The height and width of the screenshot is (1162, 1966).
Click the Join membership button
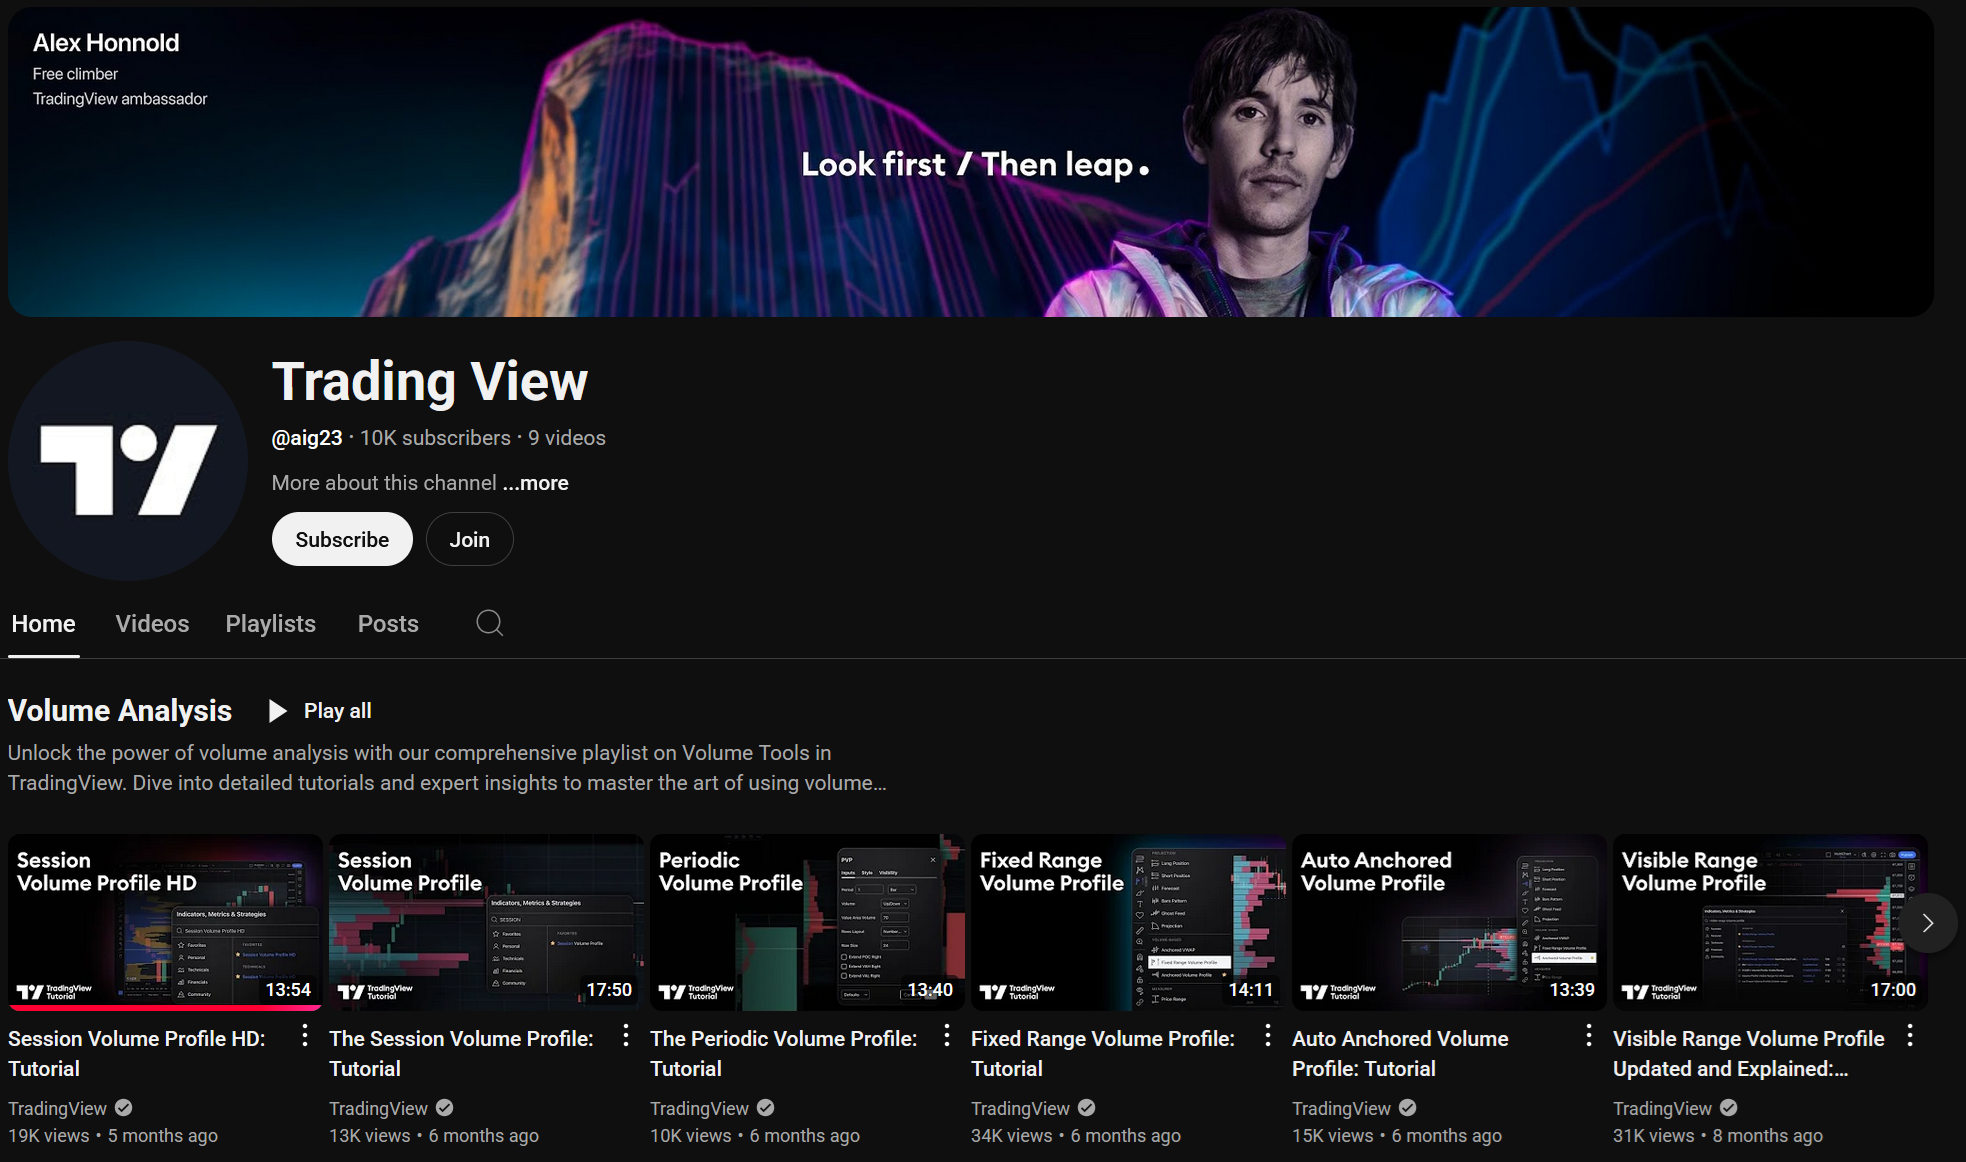[469, 539]
